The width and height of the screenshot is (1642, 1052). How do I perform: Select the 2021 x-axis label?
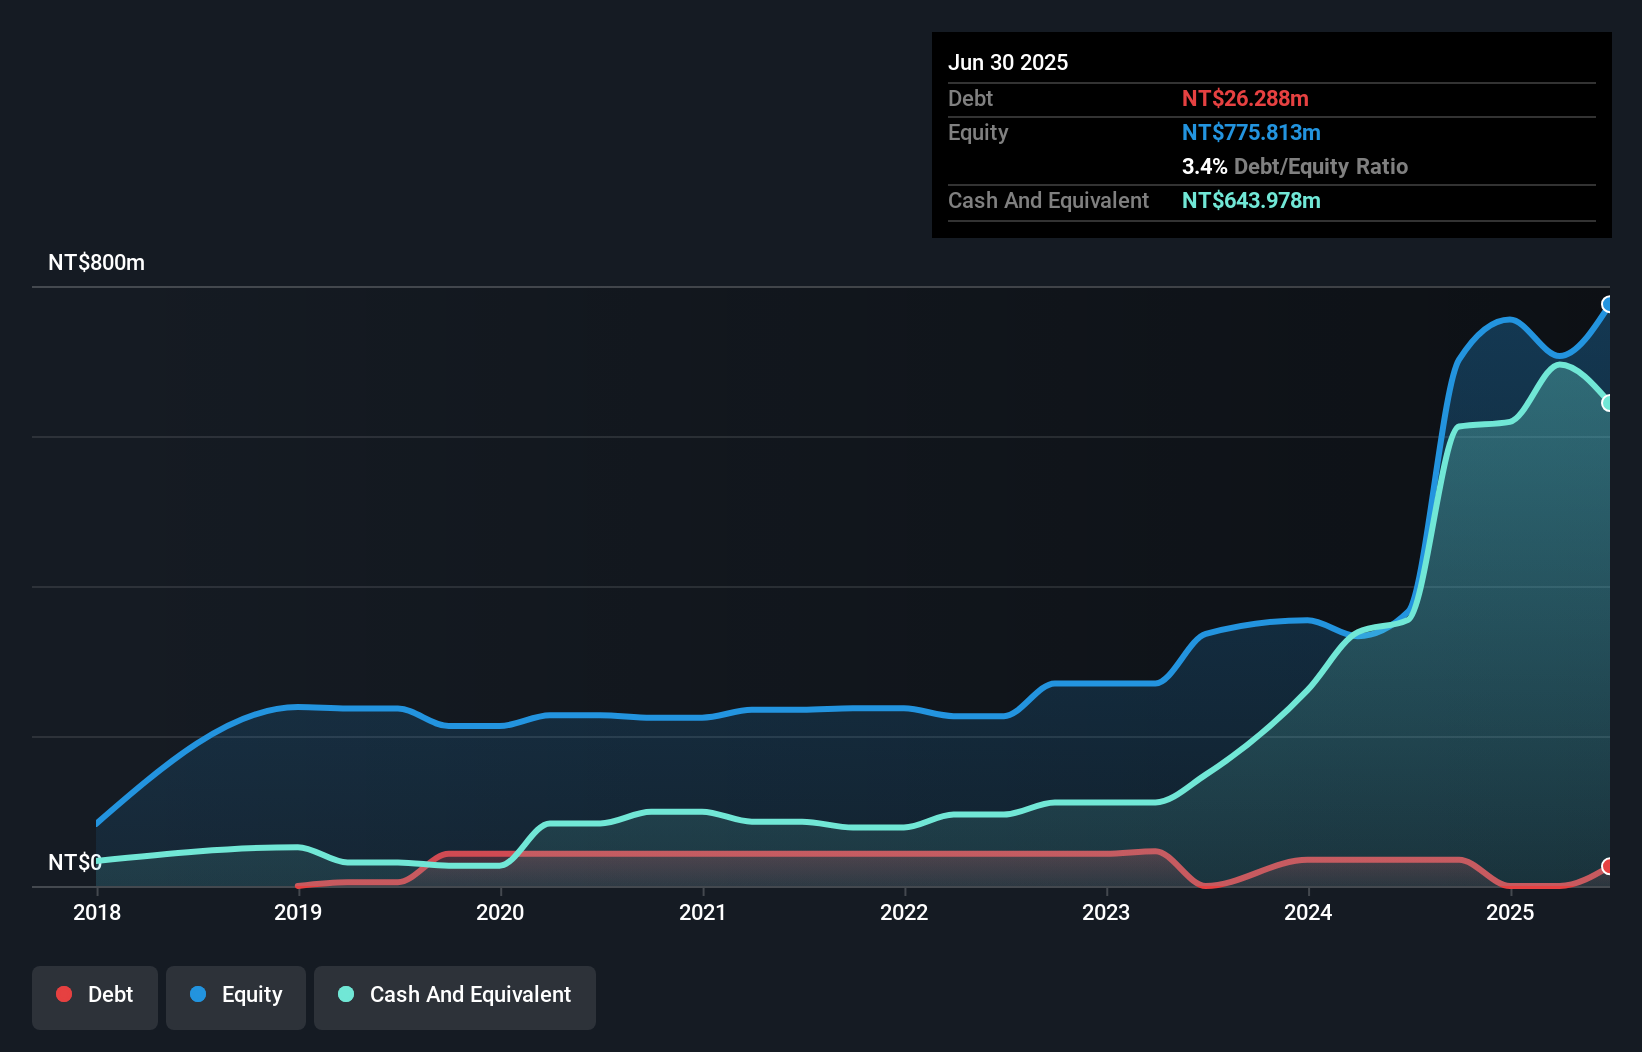702,912
